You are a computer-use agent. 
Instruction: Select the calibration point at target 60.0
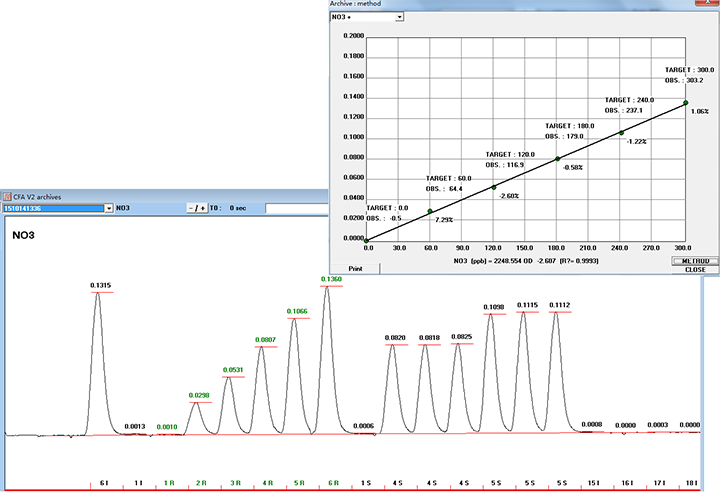point(431,211)
